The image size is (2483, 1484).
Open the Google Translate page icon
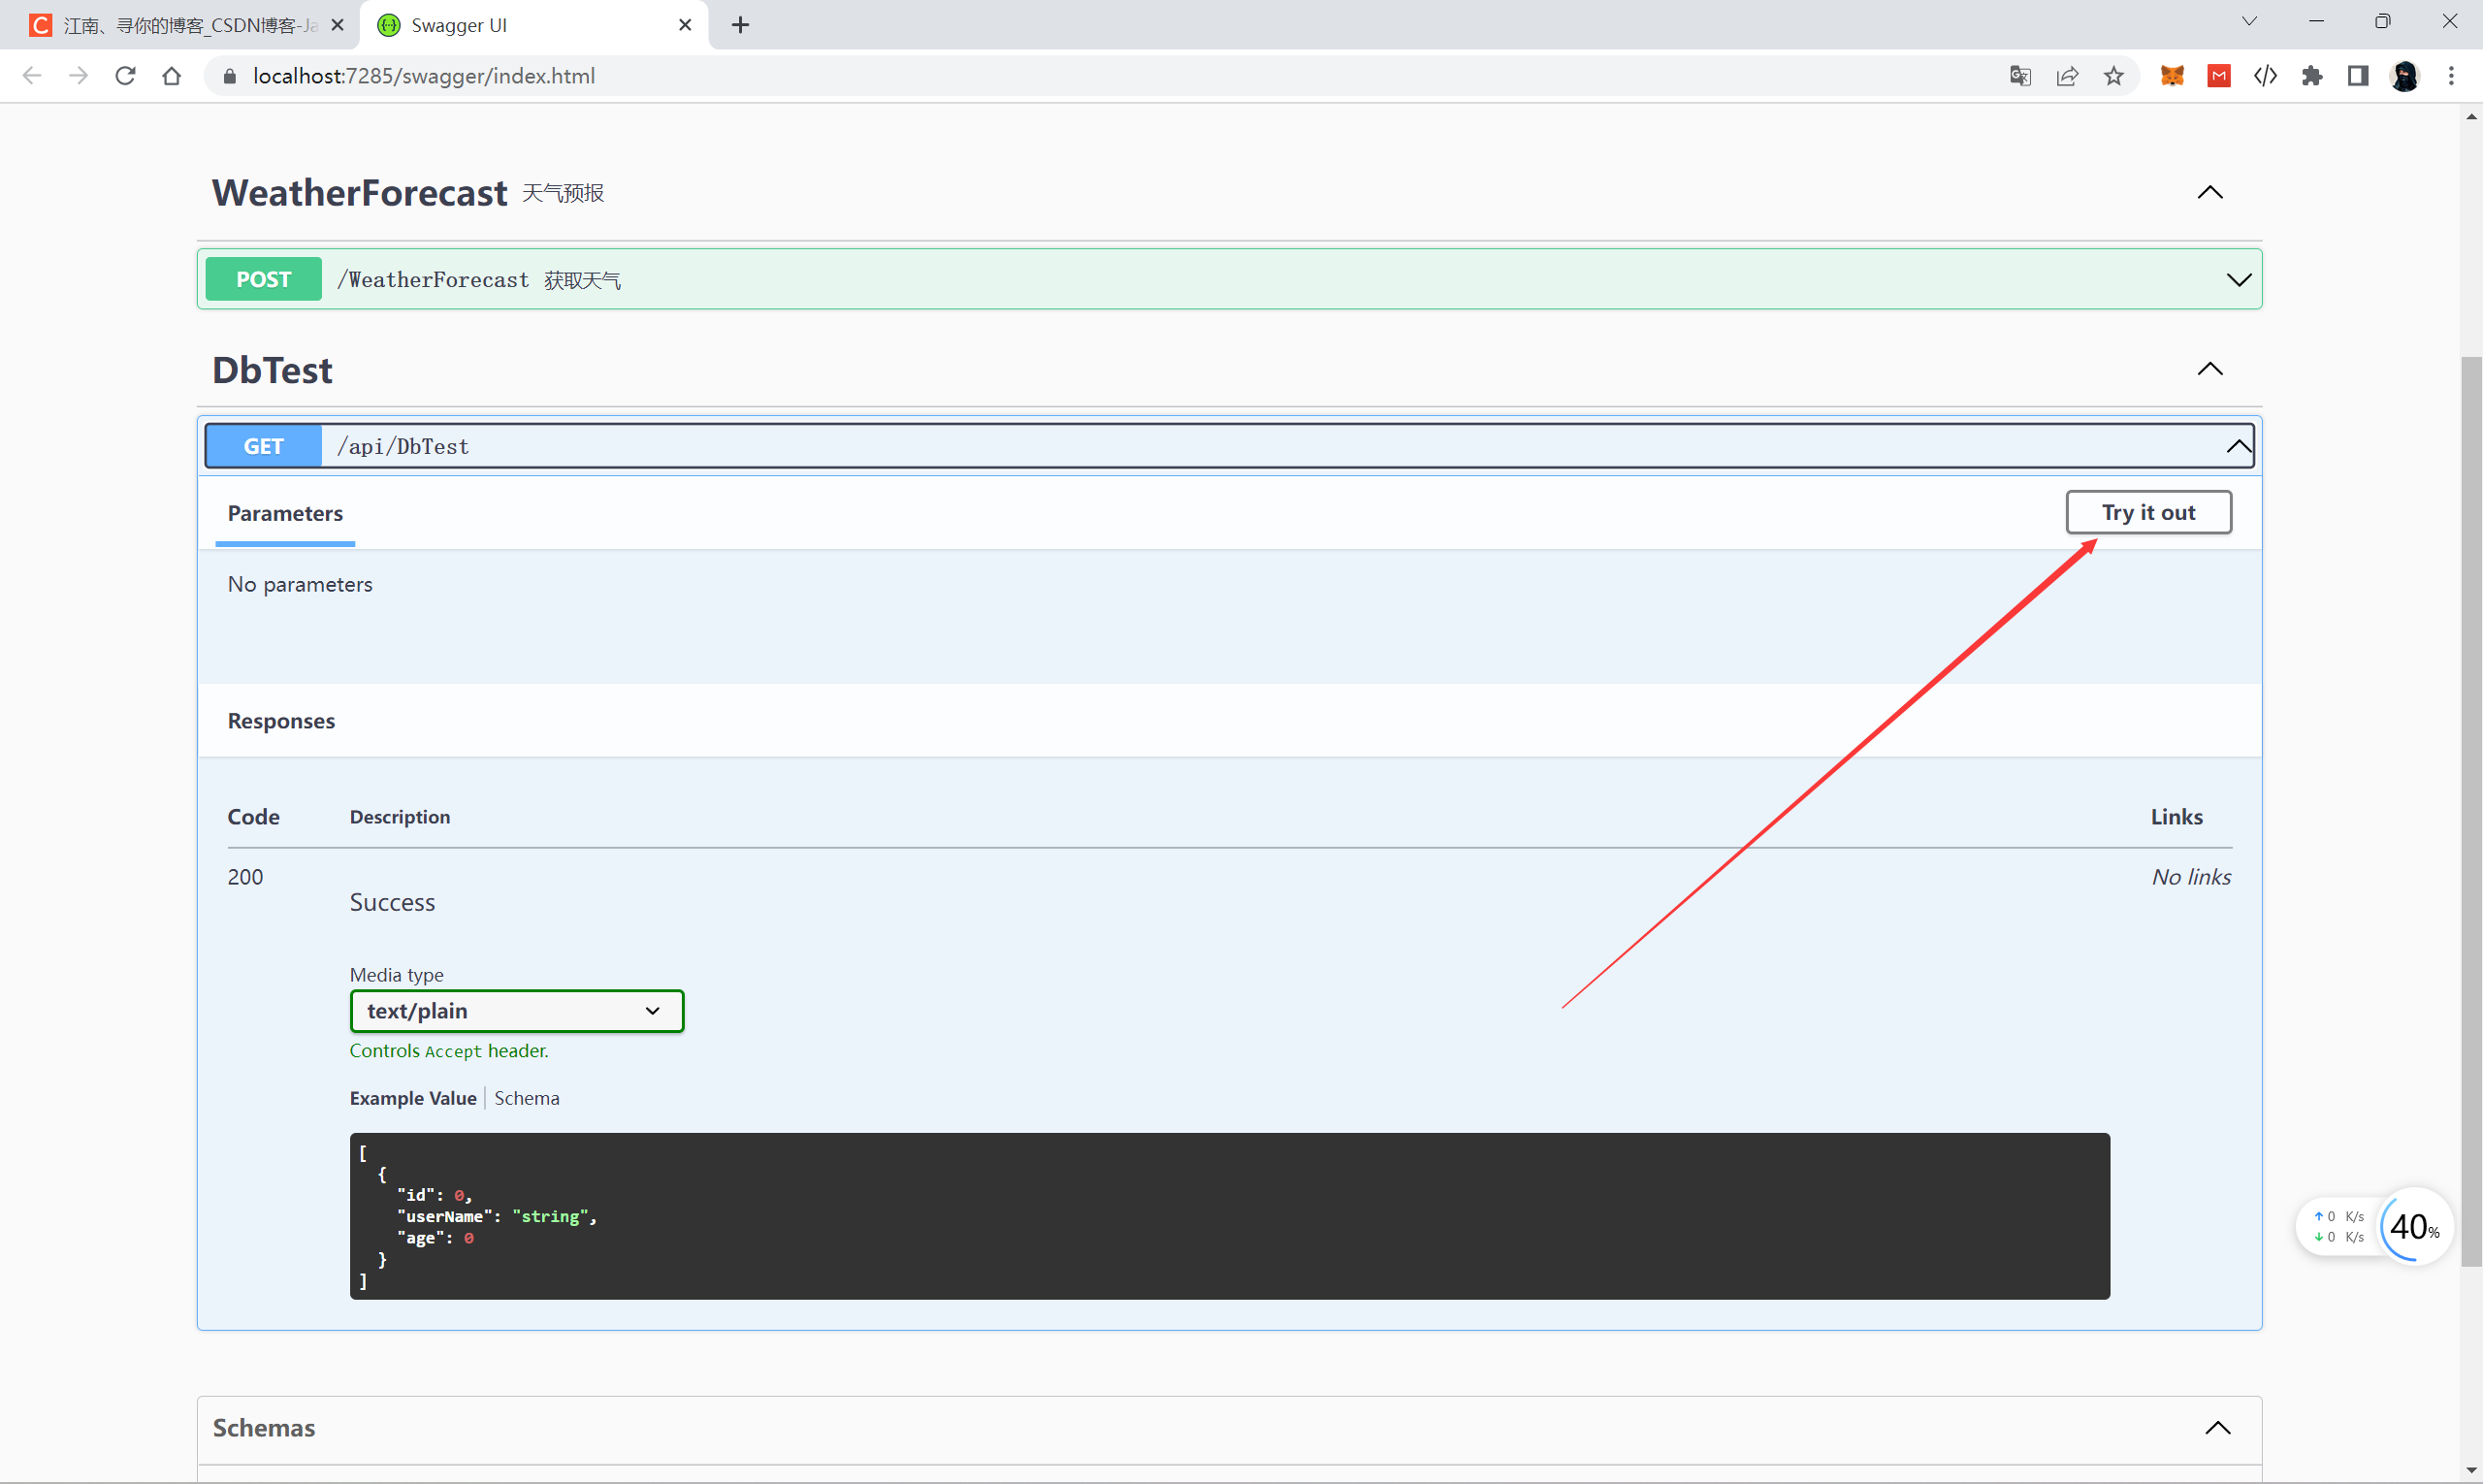(2020, 76)
